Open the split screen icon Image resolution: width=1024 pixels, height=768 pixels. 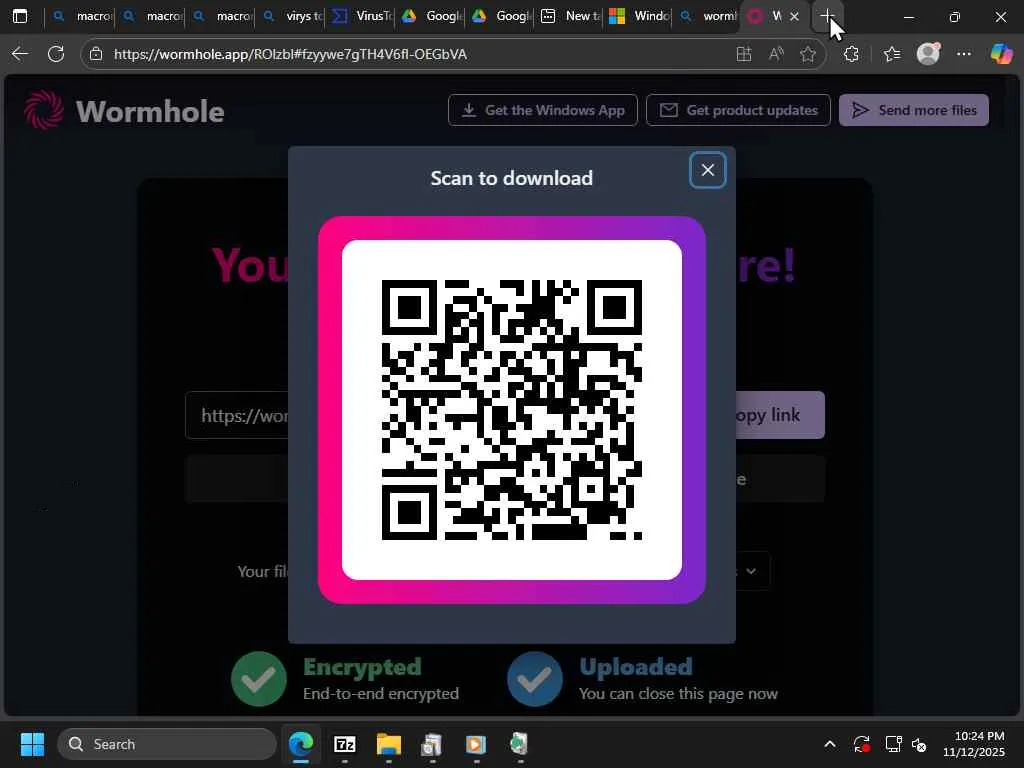tap(744, 54)
